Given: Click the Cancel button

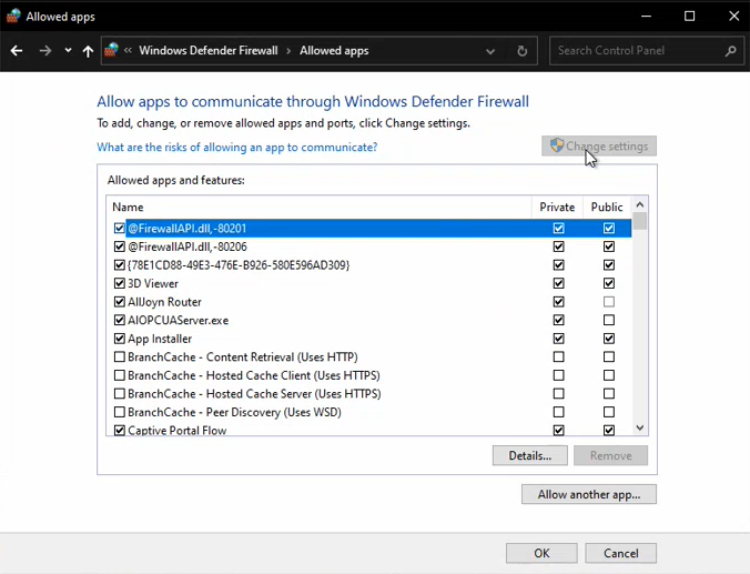Looking at the screenshot, I should click(620, 553).
